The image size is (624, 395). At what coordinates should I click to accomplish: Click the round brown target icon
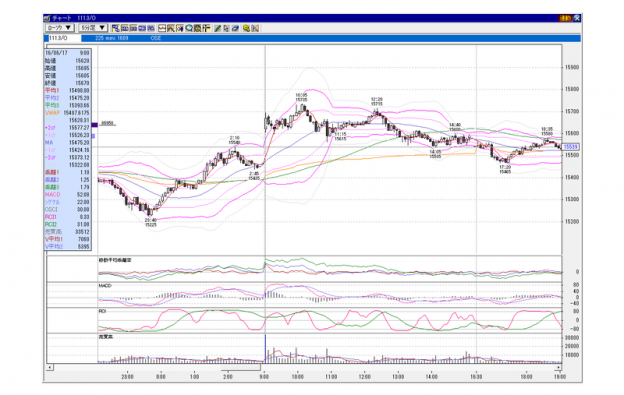click(x=197, y=28)
